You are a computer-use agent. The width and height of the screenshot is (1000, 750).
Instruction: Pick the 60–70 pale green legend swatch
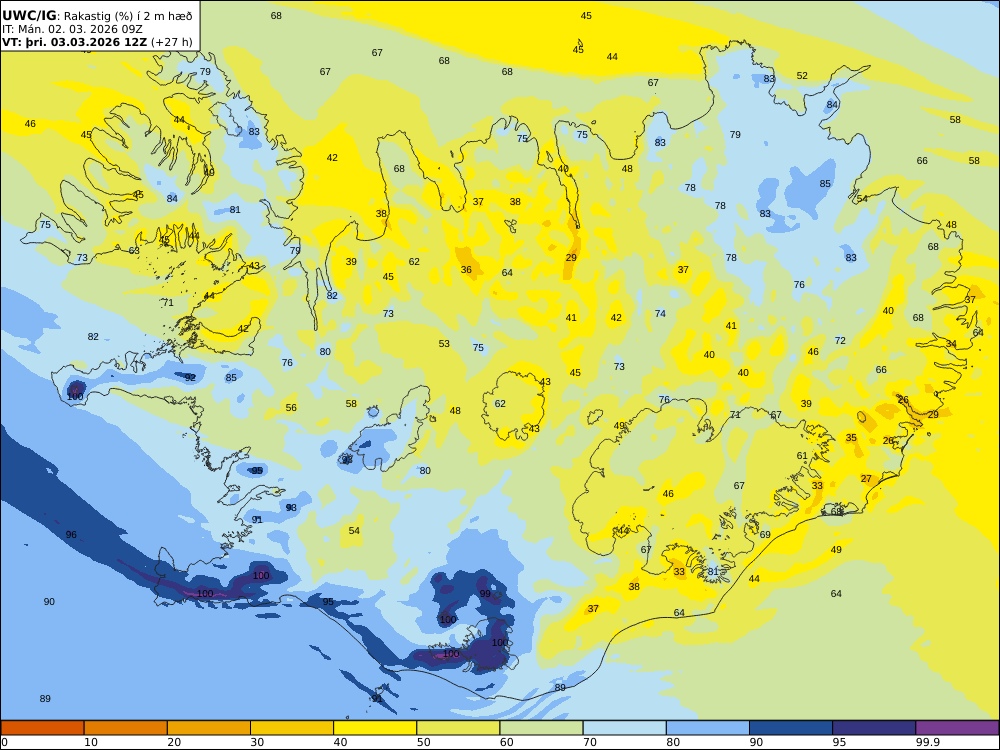pos(541,728)
